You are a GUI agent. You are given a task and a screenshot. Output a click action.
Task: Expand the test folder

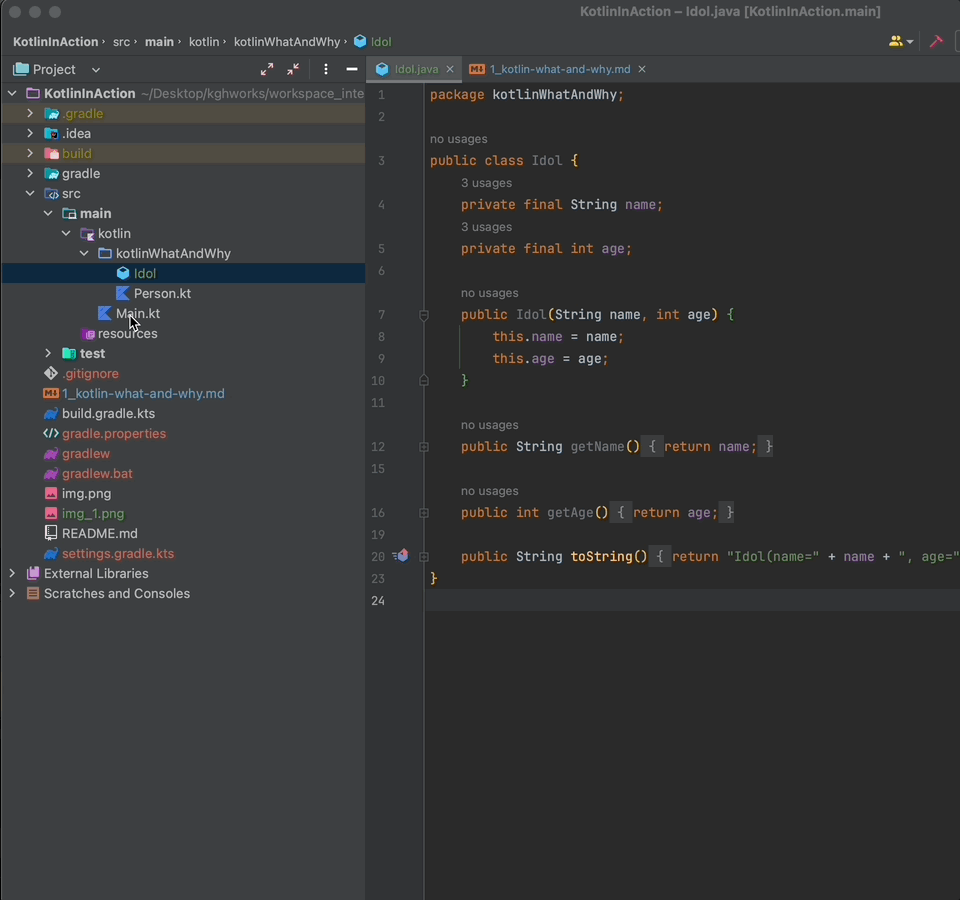pos(48,353)
